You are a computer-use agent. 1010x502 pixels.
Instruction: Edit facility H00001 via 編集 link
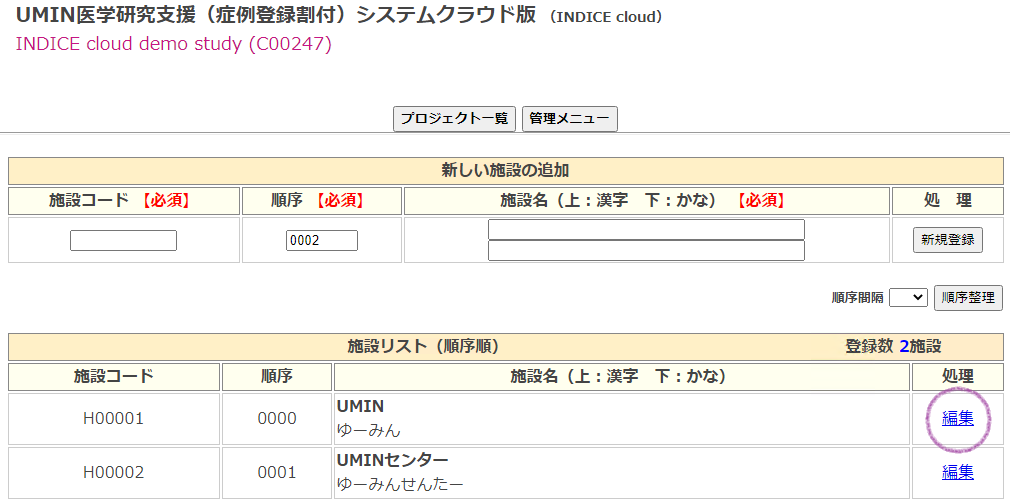(958, 419)
